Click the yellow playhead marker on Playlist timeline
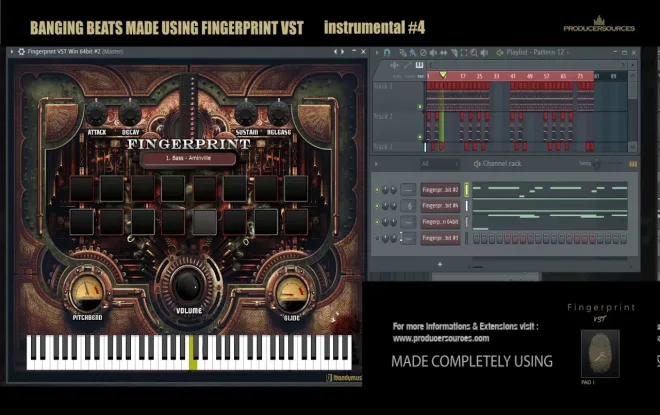 coord(443,75)
